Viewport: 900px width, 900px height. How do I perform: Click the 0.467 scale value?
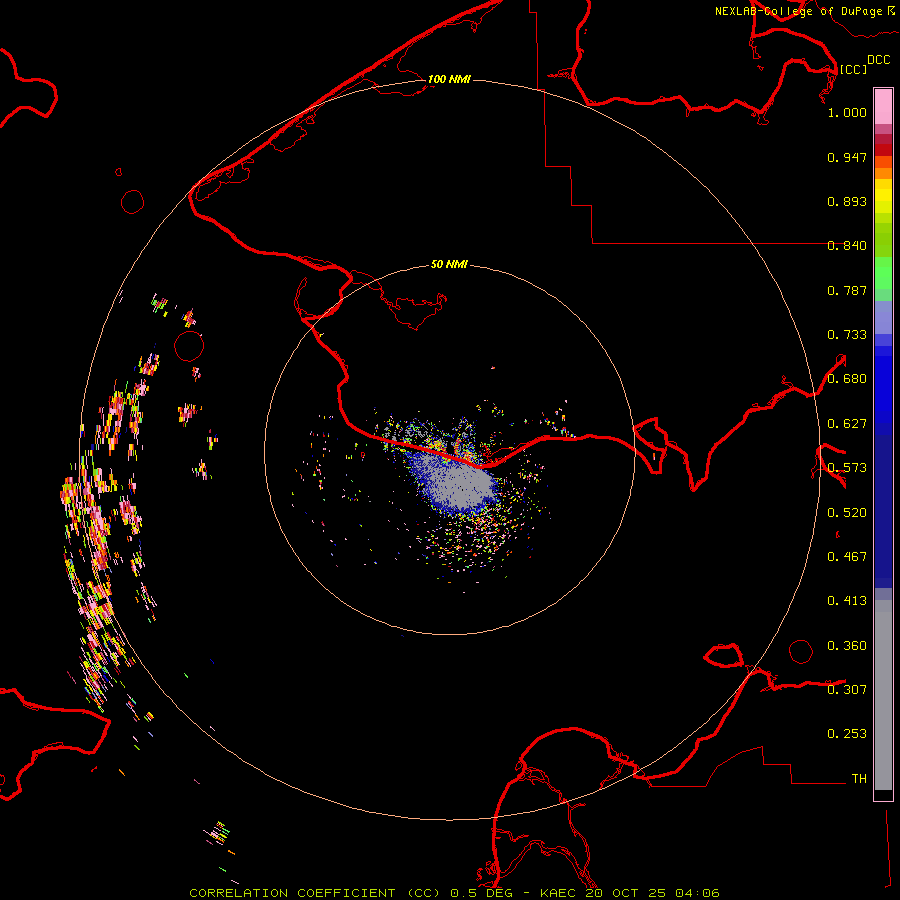click(x=847, y=557)
